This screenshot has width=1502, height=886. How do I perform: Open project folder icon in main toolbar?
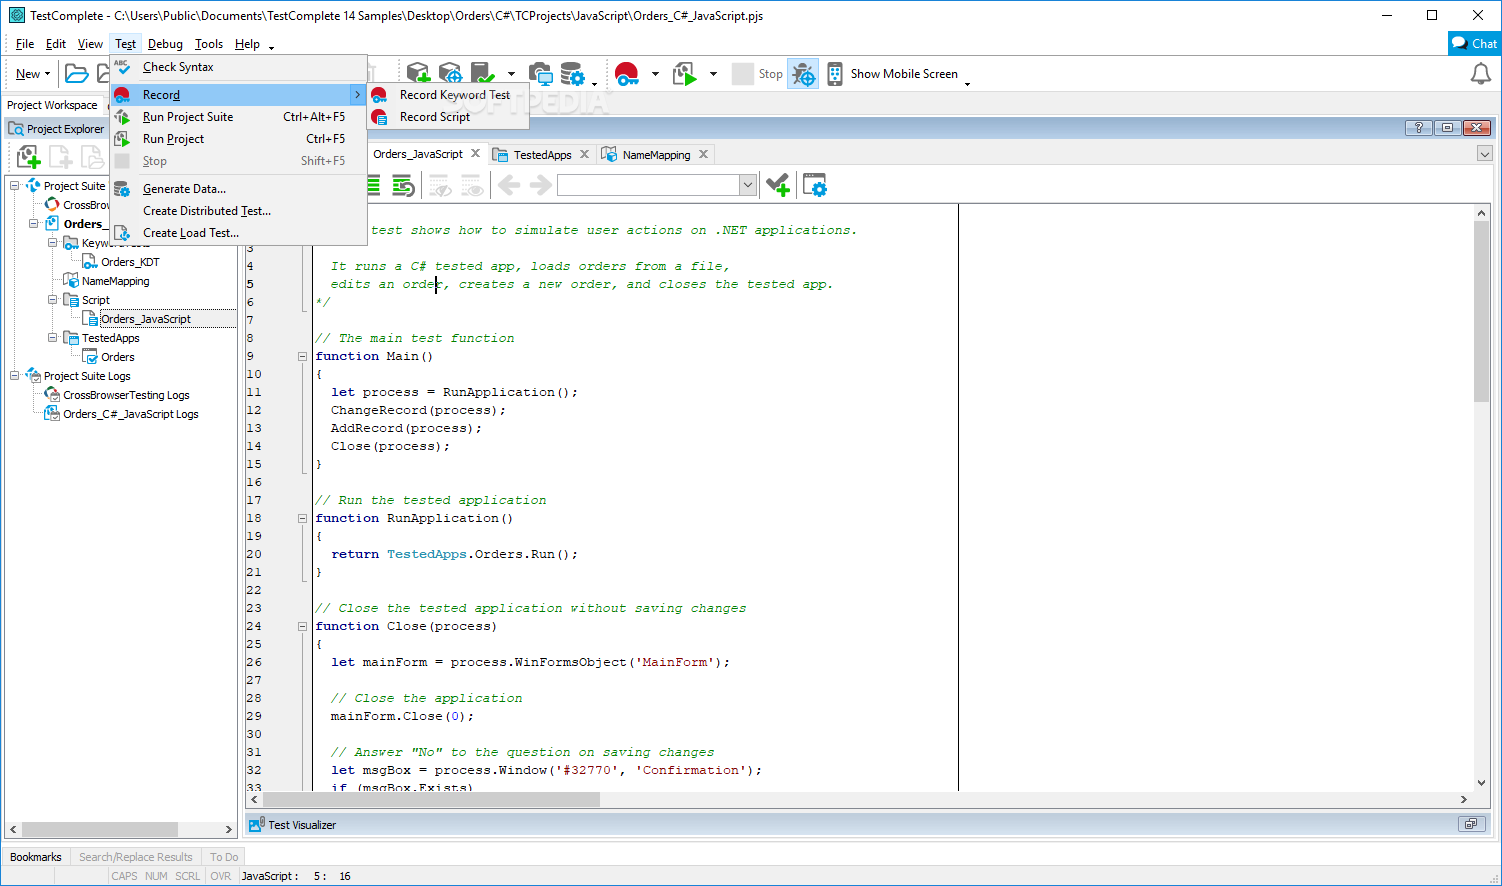pyautogui.click(x=76, y=74)
